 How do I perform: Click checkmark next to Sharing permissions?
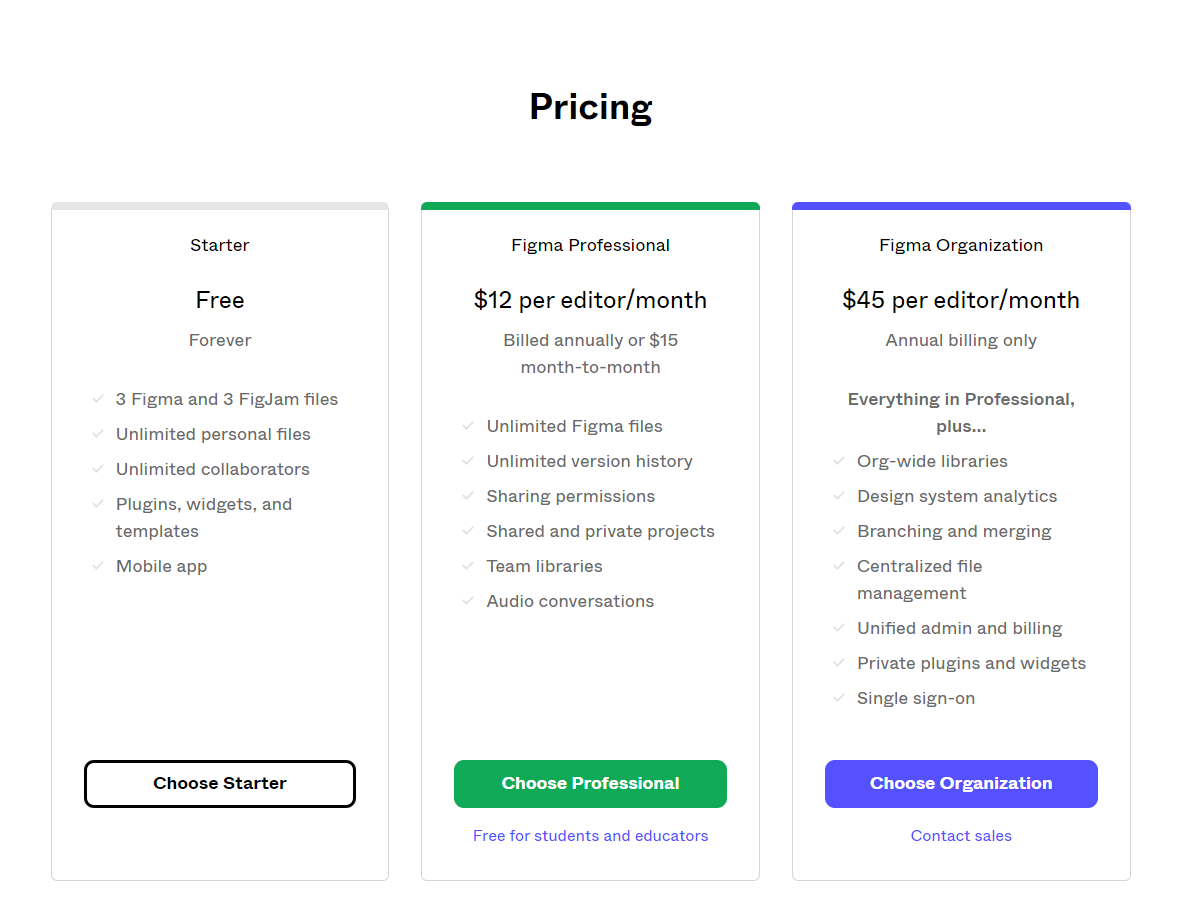coord(468,496)
